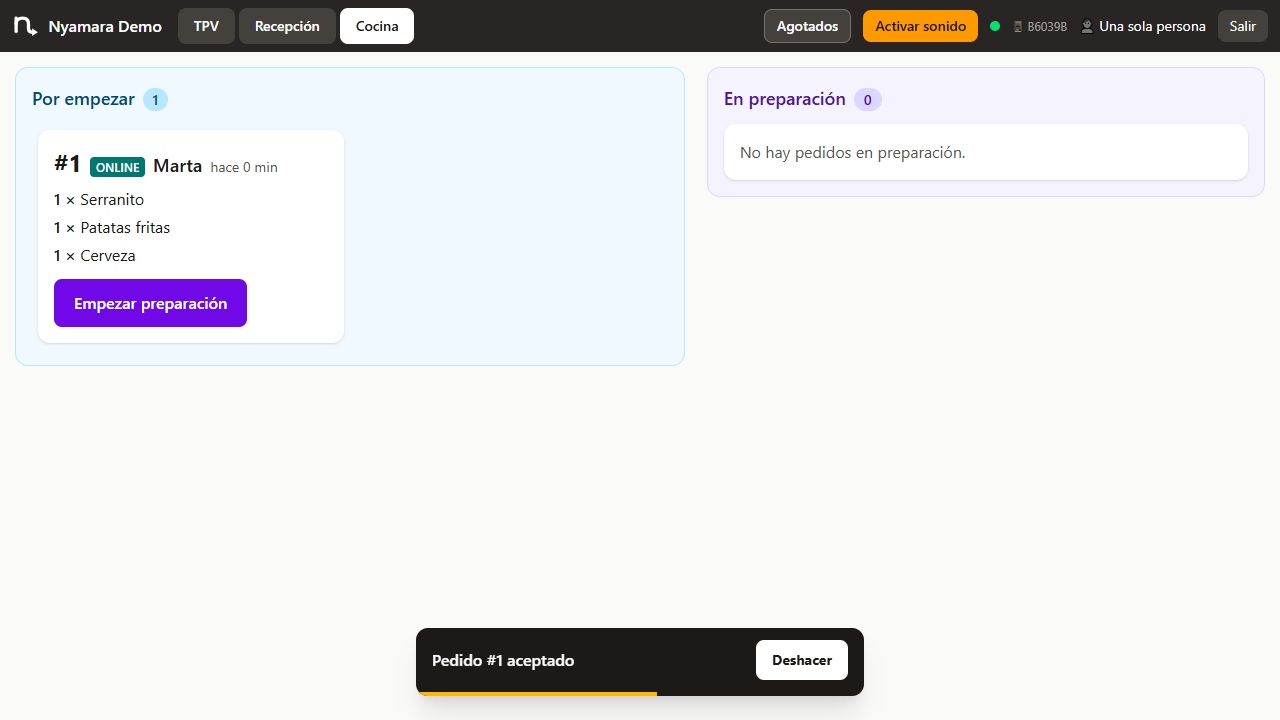The width and height of the screenshot is (1280, 720).
Task: Undo acceptance with Deshacer
Action: click(x=802, y=660)
